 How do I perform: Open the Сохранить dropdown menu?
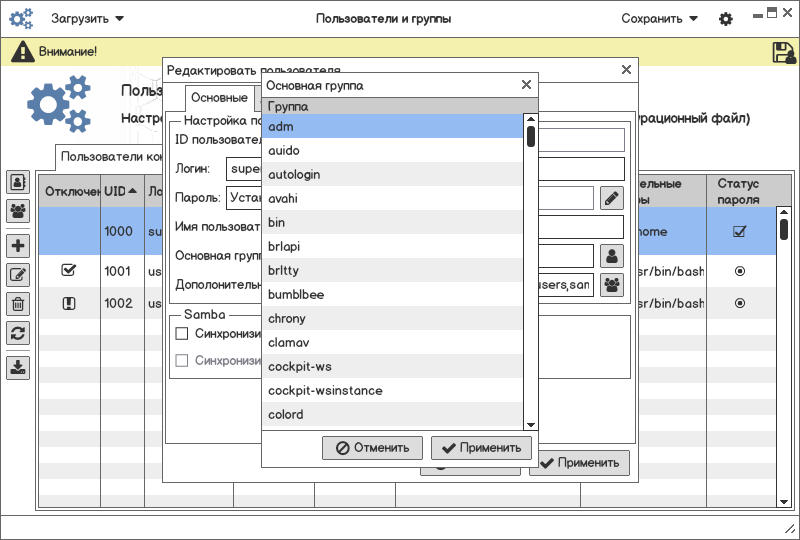pos(659,19)
